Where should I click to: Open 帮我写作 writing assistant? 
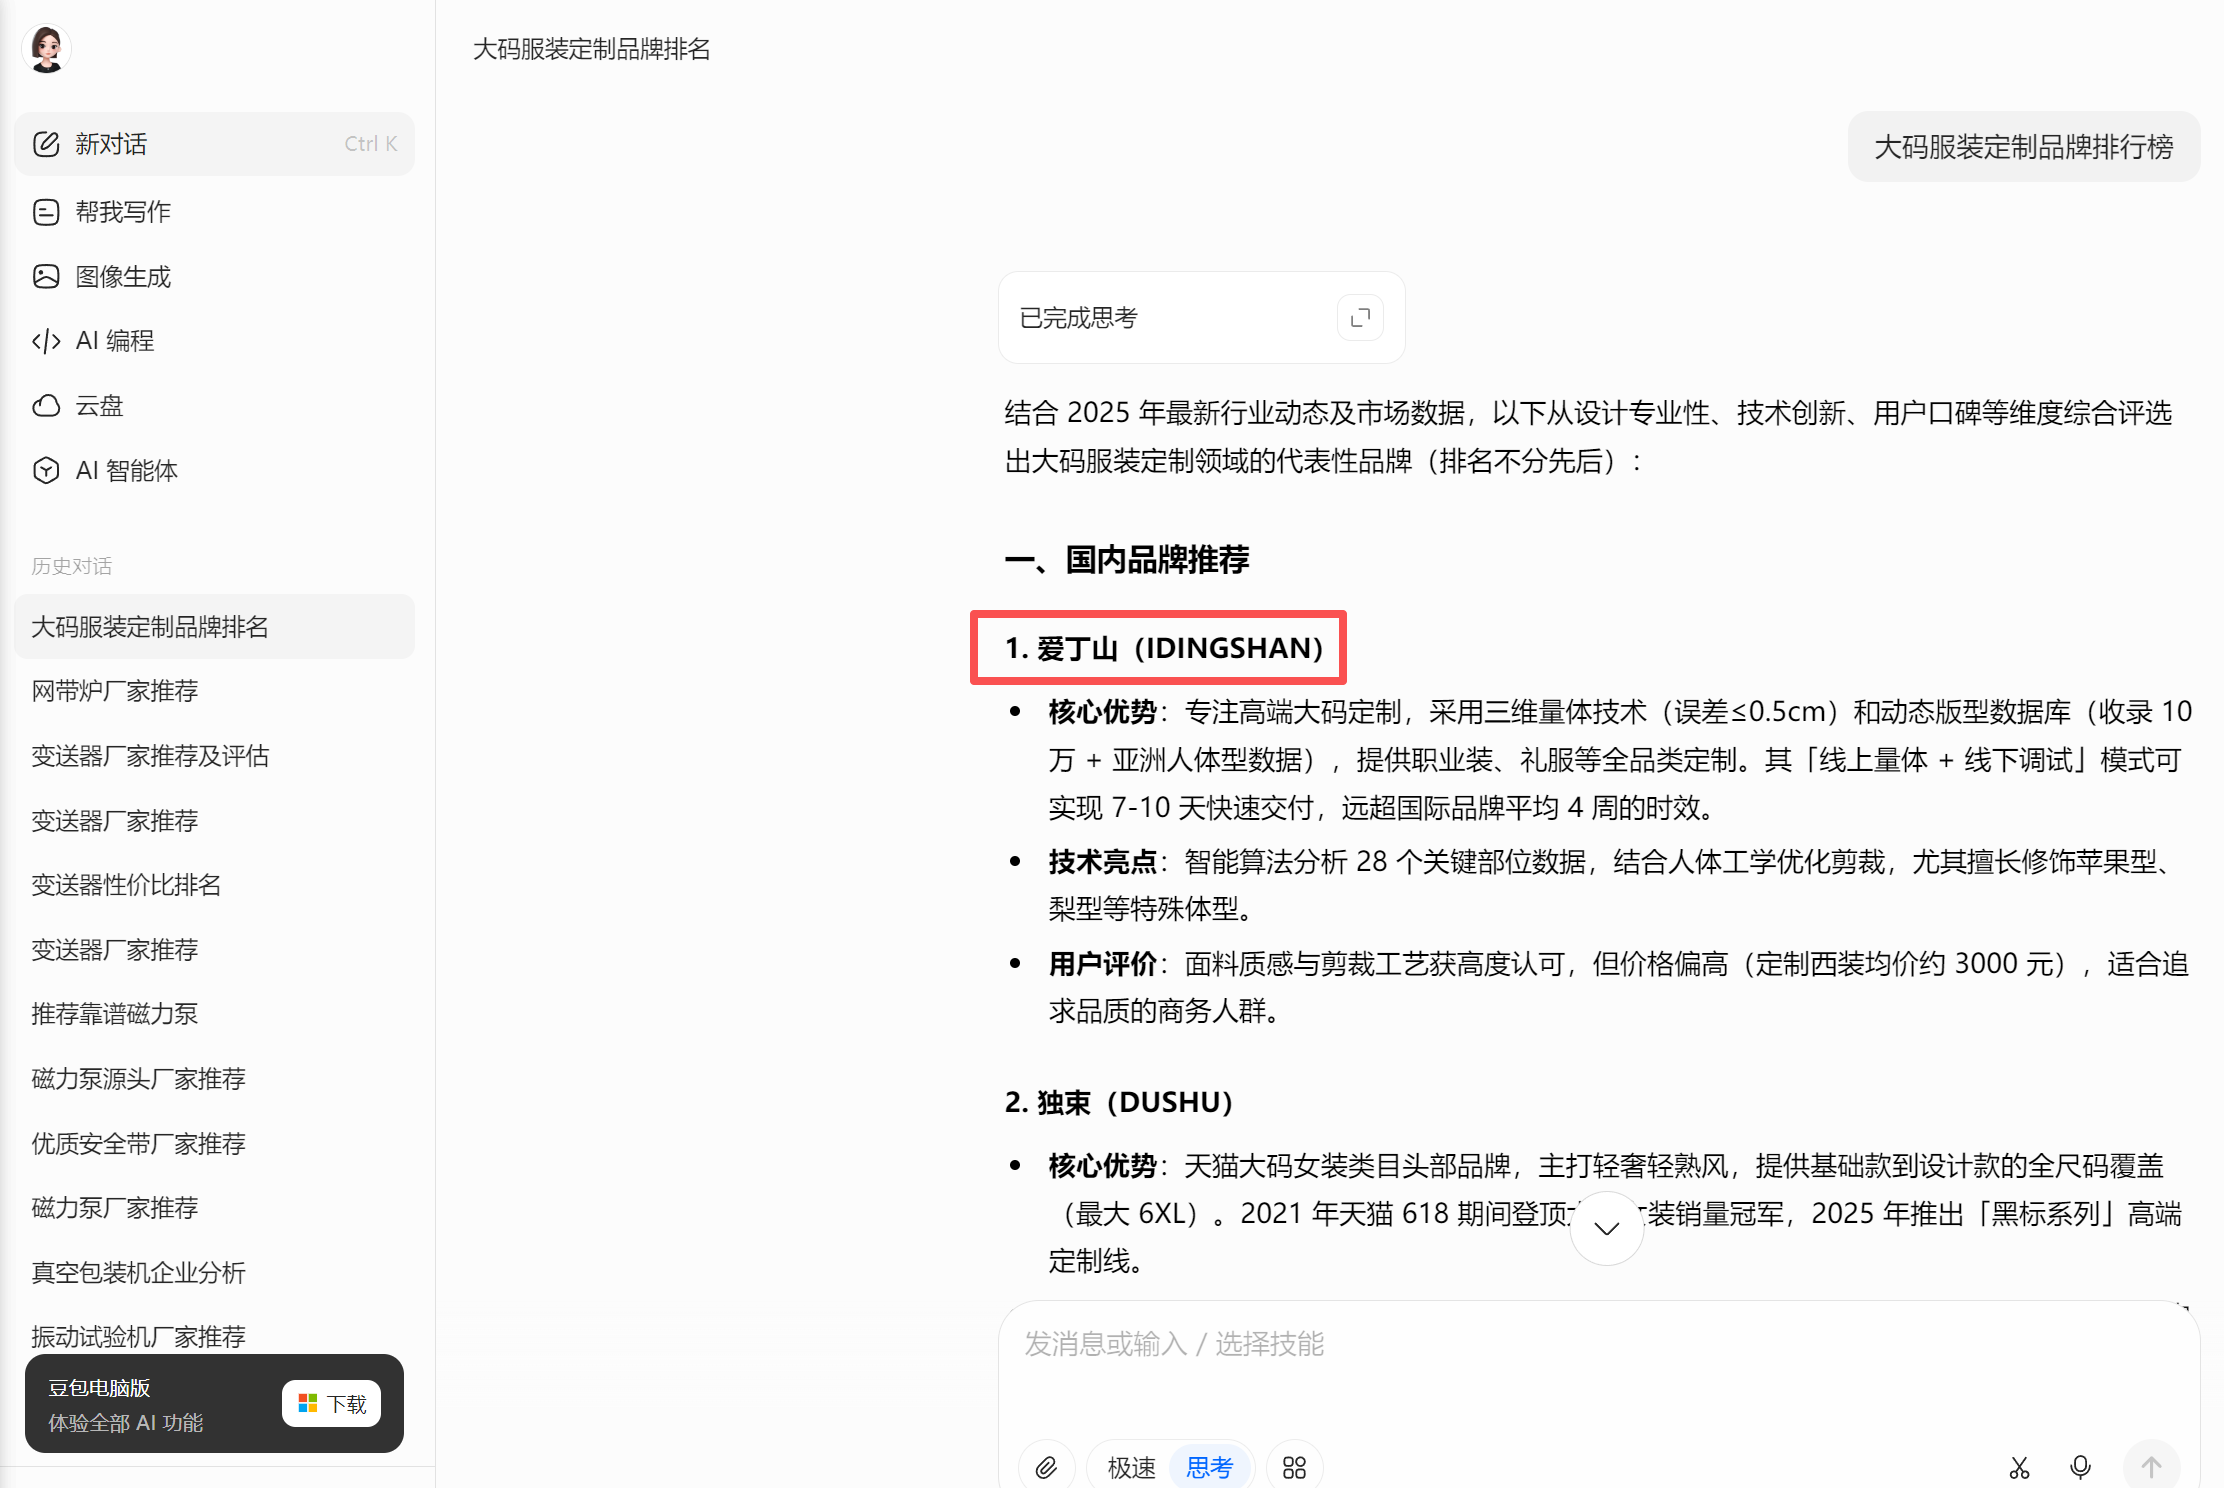click(x=122, y=212)
